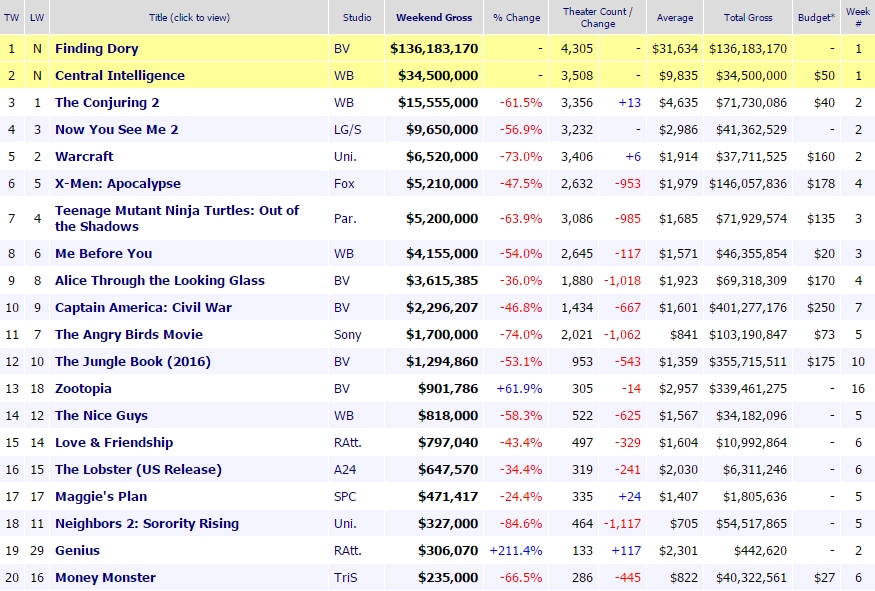Screen dimensions: 875x591
Task: Click the $31,634 average value
Action: (x=675, y=49)
